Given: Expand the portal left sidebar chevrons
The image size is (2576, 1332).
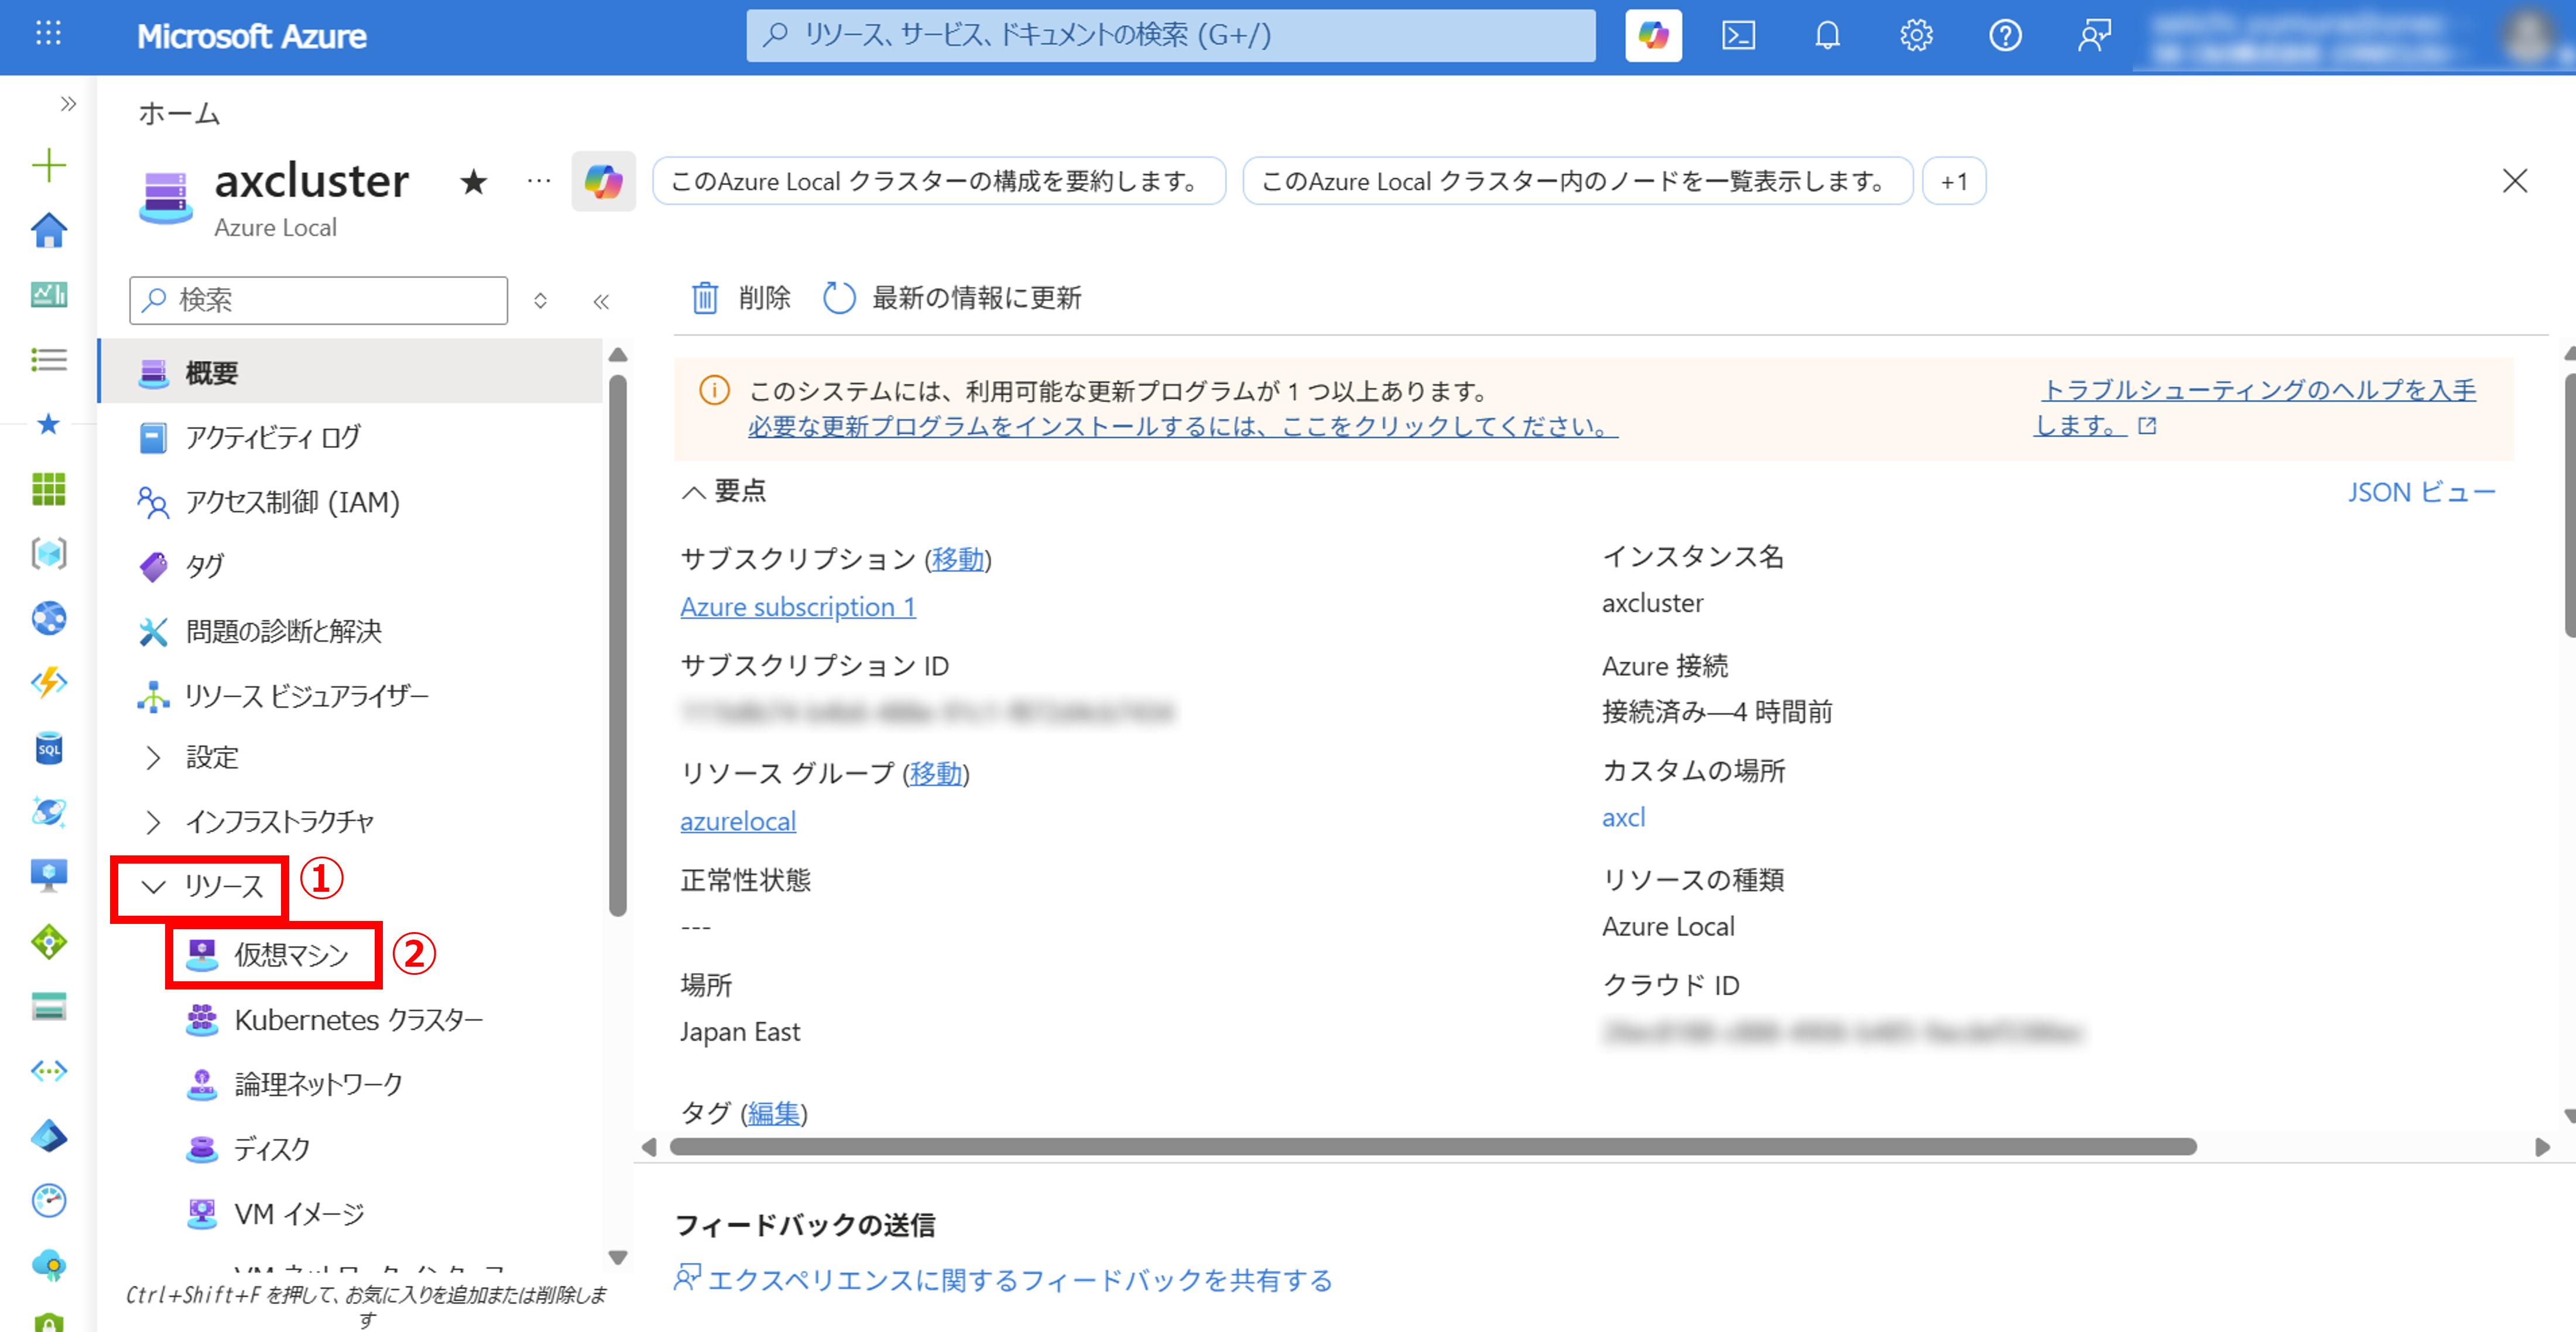Looking at the screenshot, I should tap(68, 103).
